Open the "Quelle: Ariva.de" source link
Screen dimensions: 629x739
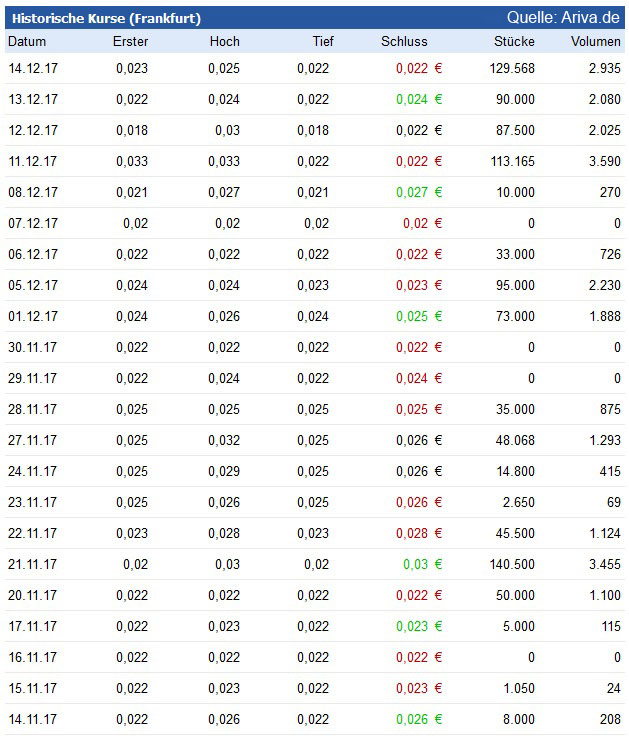pyautogui.click(x=563, y=17)
